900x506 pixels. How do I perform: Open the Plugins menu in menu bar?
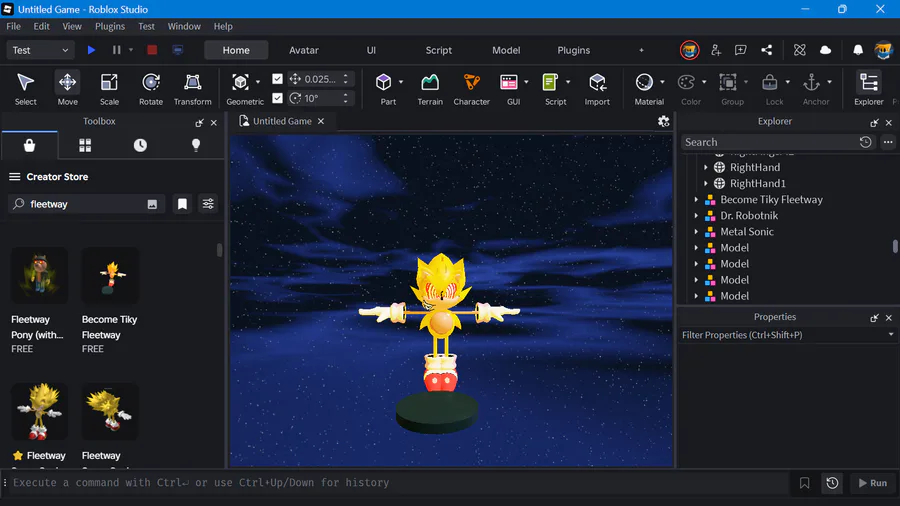pos(110,26)
